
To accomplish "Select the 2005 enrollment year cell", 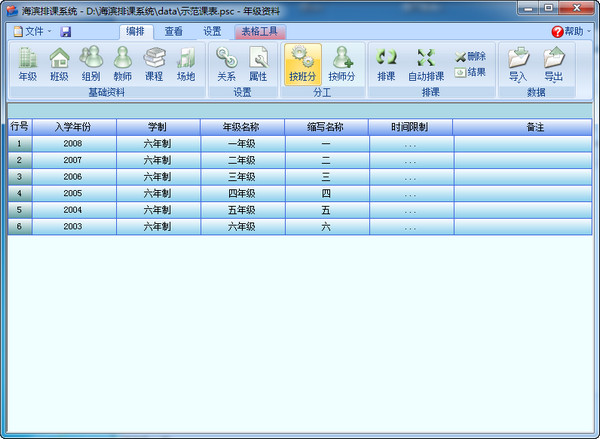I will 73,193.
